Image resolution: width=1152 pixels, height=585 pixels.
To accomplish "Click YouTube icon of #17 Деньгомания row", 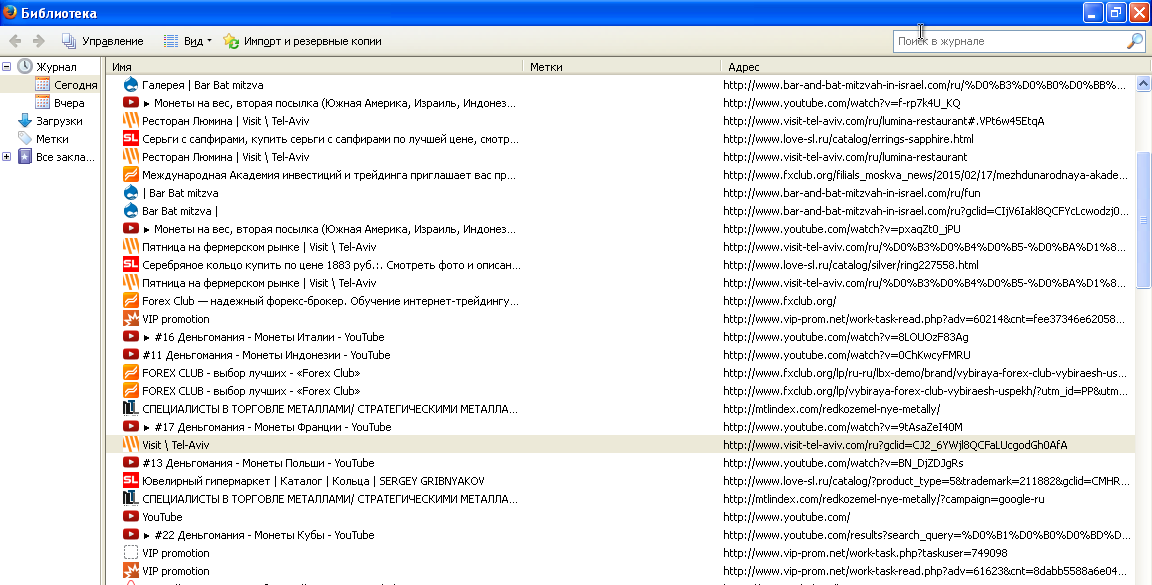I will point(131,427).
